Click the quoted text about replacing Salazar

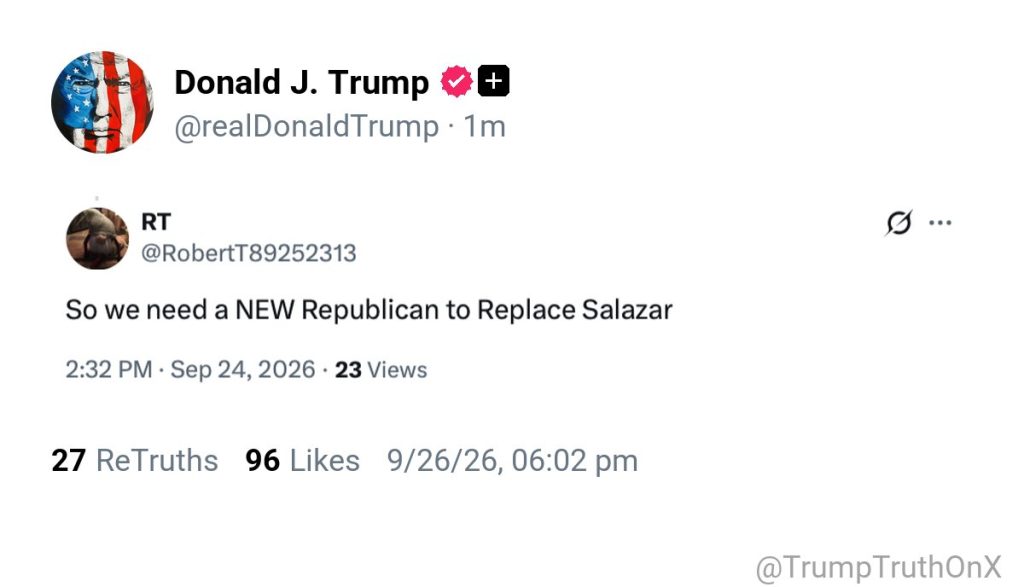click(x=369, y=309)
